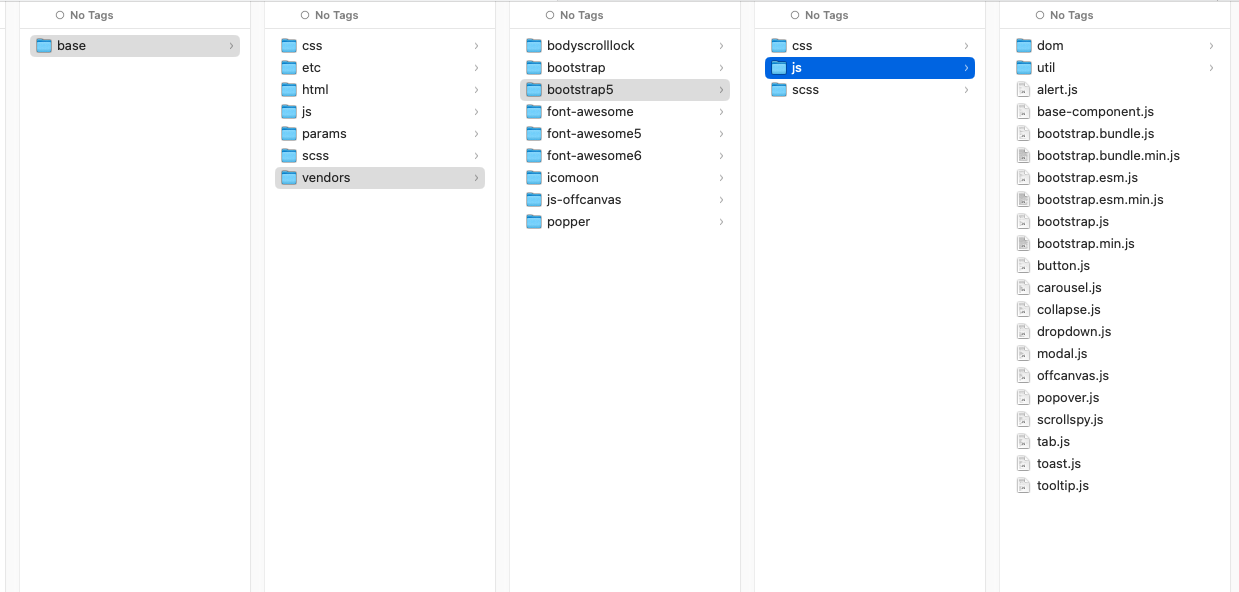
Task: Expand css chevron inside bootstrap5 folder
Action: (966, 46)
